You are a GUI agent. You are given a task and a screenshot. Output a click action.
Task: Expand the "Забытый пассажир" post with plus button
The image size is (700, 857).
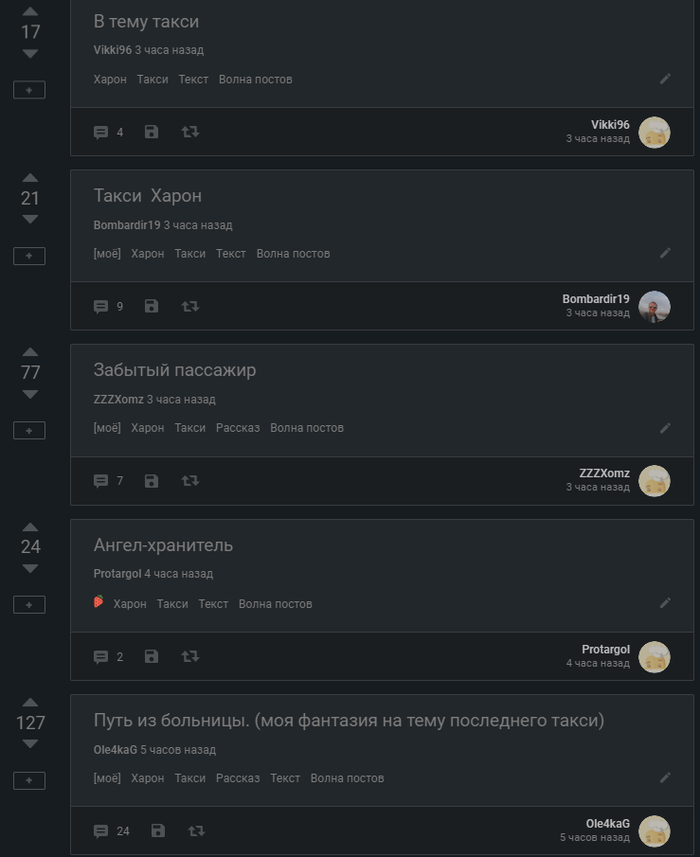29,430
